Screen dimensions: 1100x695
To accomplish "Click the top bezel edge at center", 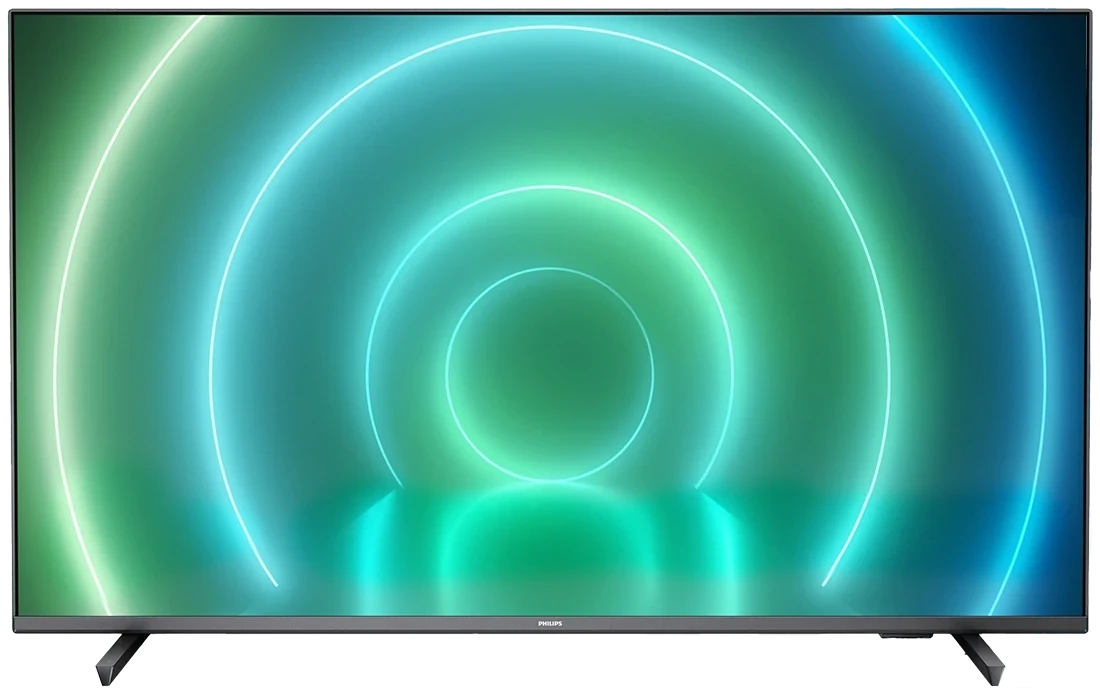I will click(549, 11).
